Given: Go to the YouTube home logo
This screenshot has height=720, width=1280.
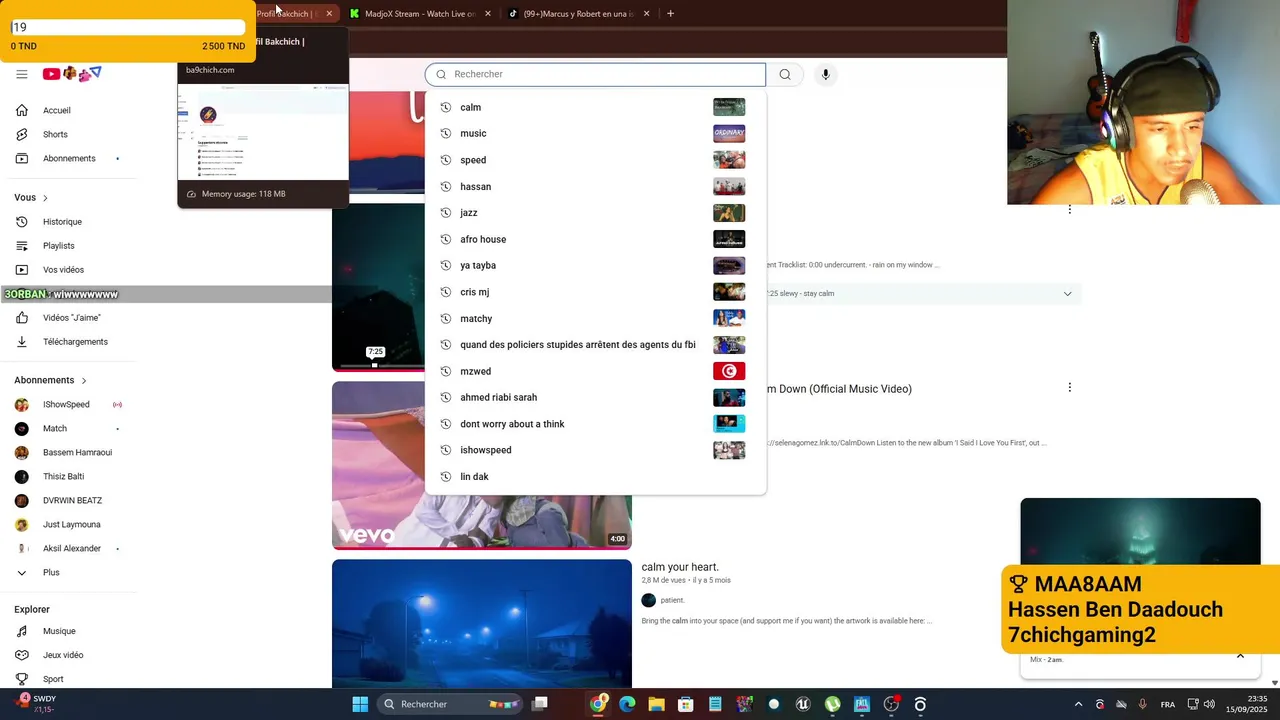Looking at the screenshot, I should pos(72,74).
